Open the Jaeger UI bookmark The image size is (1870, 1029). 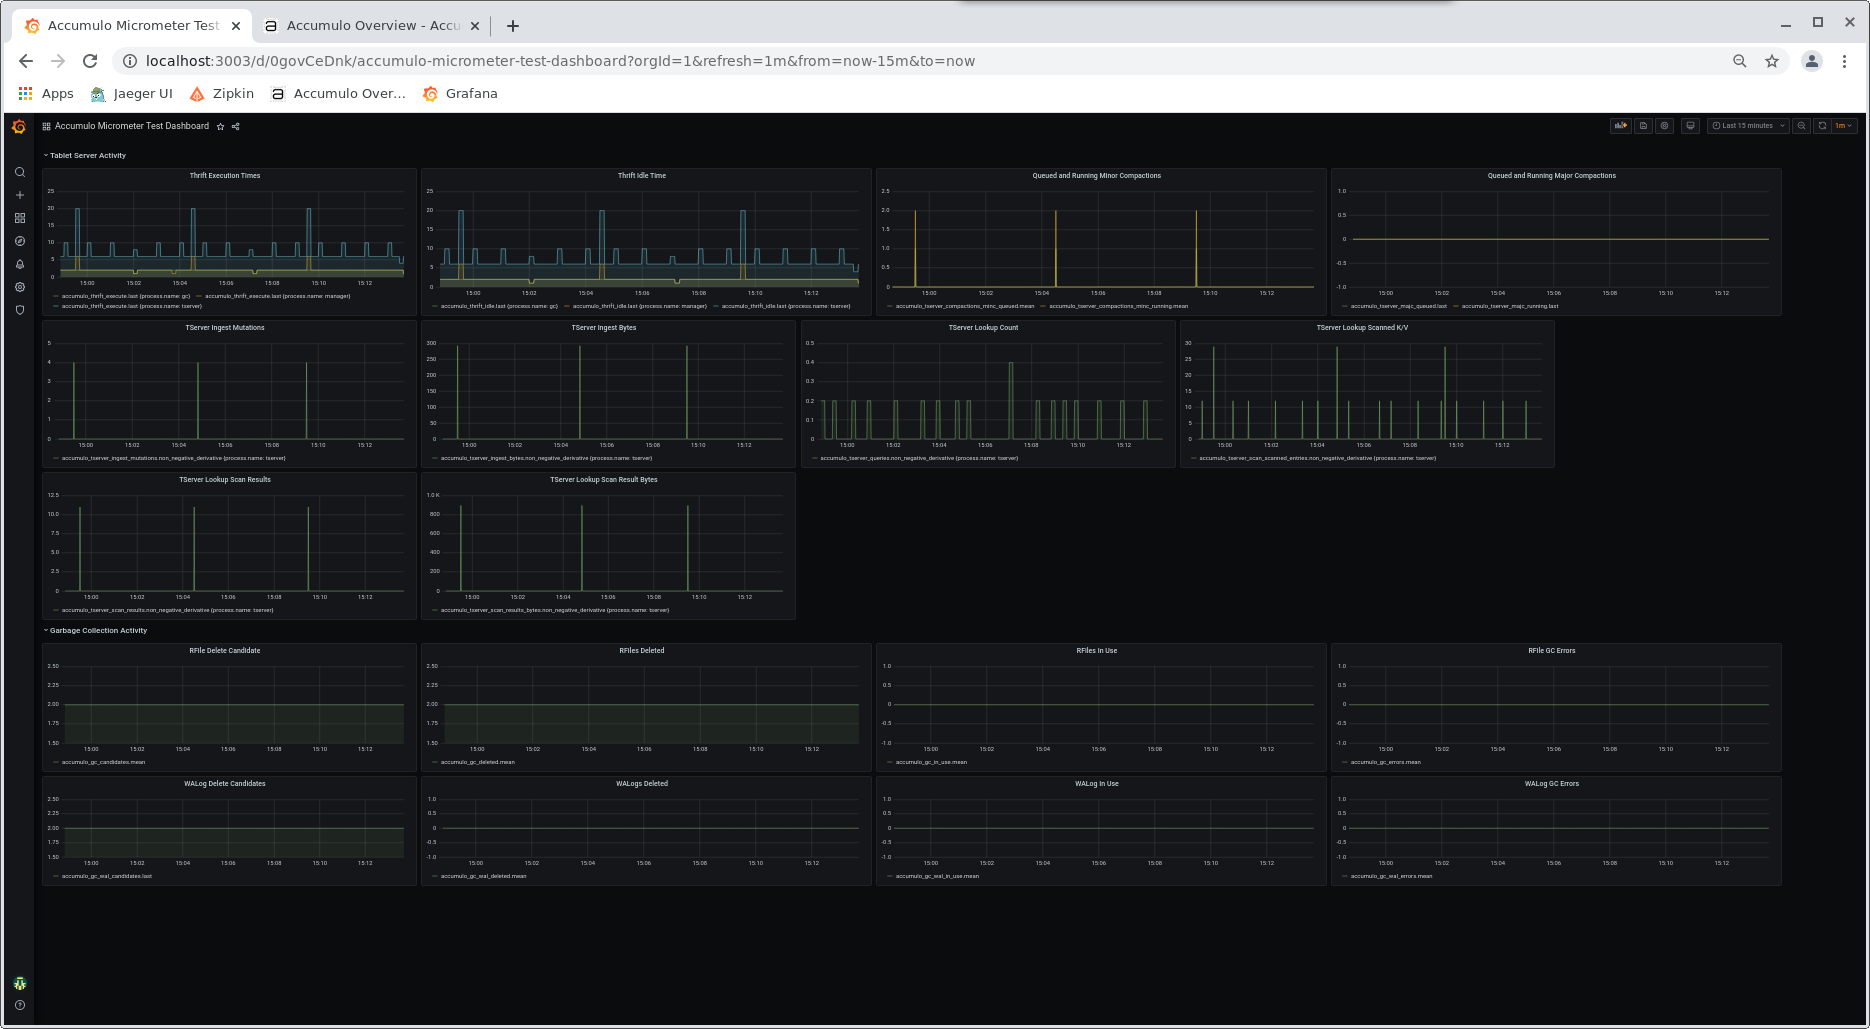(131, 94)
